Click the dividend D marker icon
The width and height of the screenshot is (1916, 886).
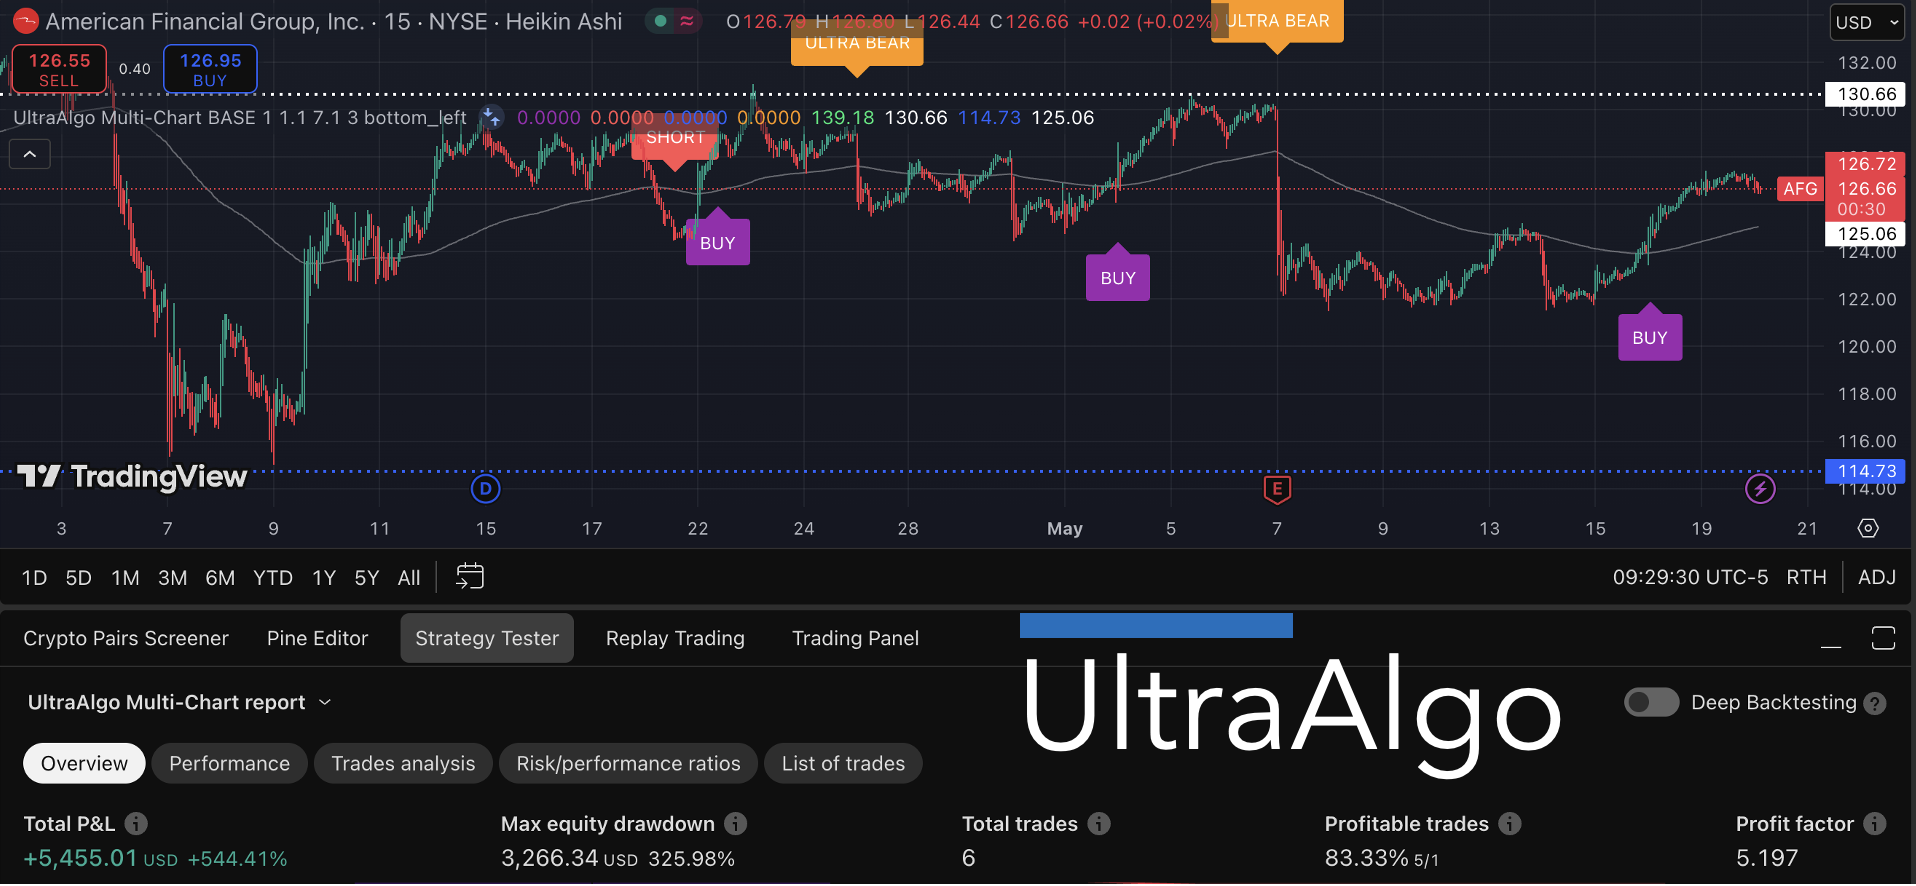(485, 489)
